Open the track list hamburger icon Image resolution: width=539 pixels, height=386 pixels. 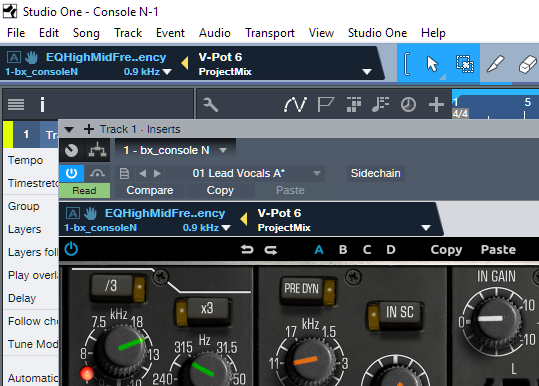16,104
